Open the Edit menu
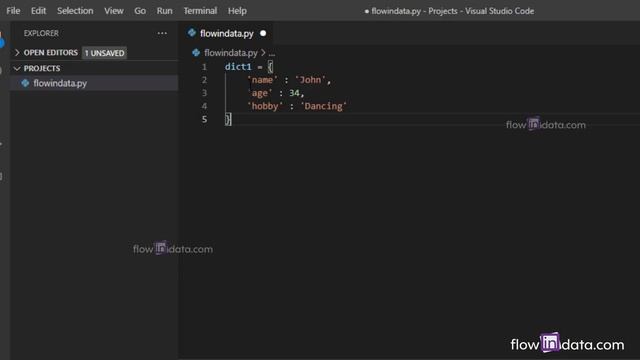640x360 pixels. [x=38, y=11]
